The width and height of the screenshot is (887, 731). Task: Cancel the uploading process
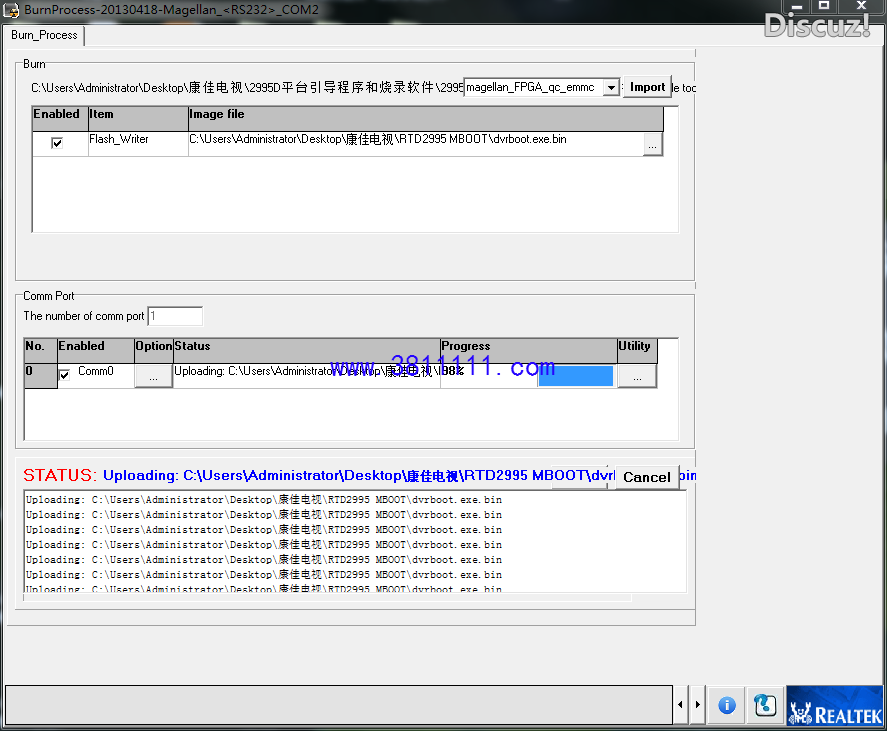[x=647, y=477]
